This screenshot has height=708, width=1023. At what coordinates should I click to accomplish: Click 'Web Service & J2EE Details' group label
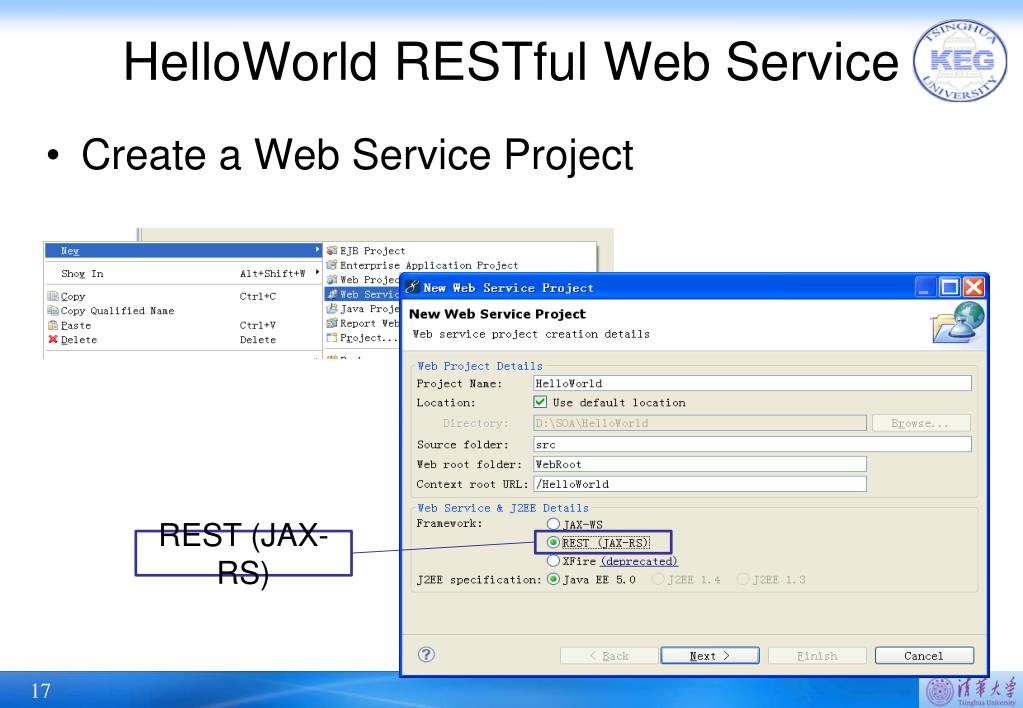pos(502,508)
